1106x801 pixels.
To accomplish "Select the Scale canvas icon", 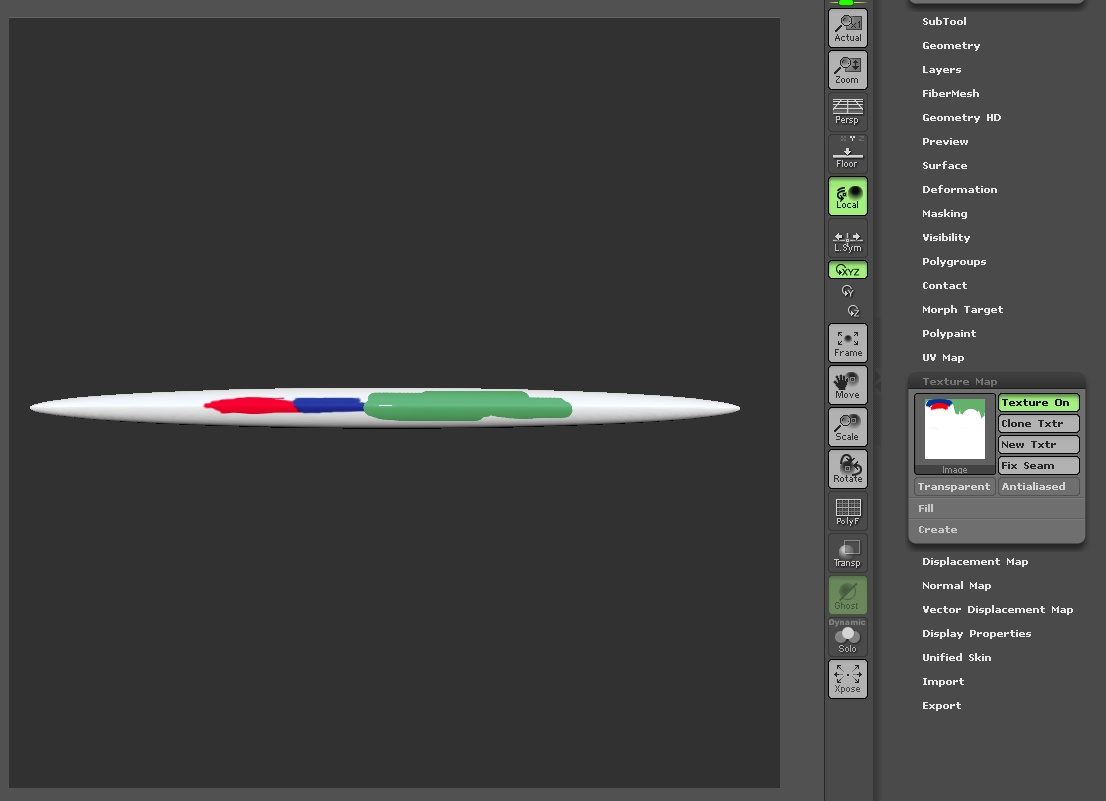I will coord(847,427).
